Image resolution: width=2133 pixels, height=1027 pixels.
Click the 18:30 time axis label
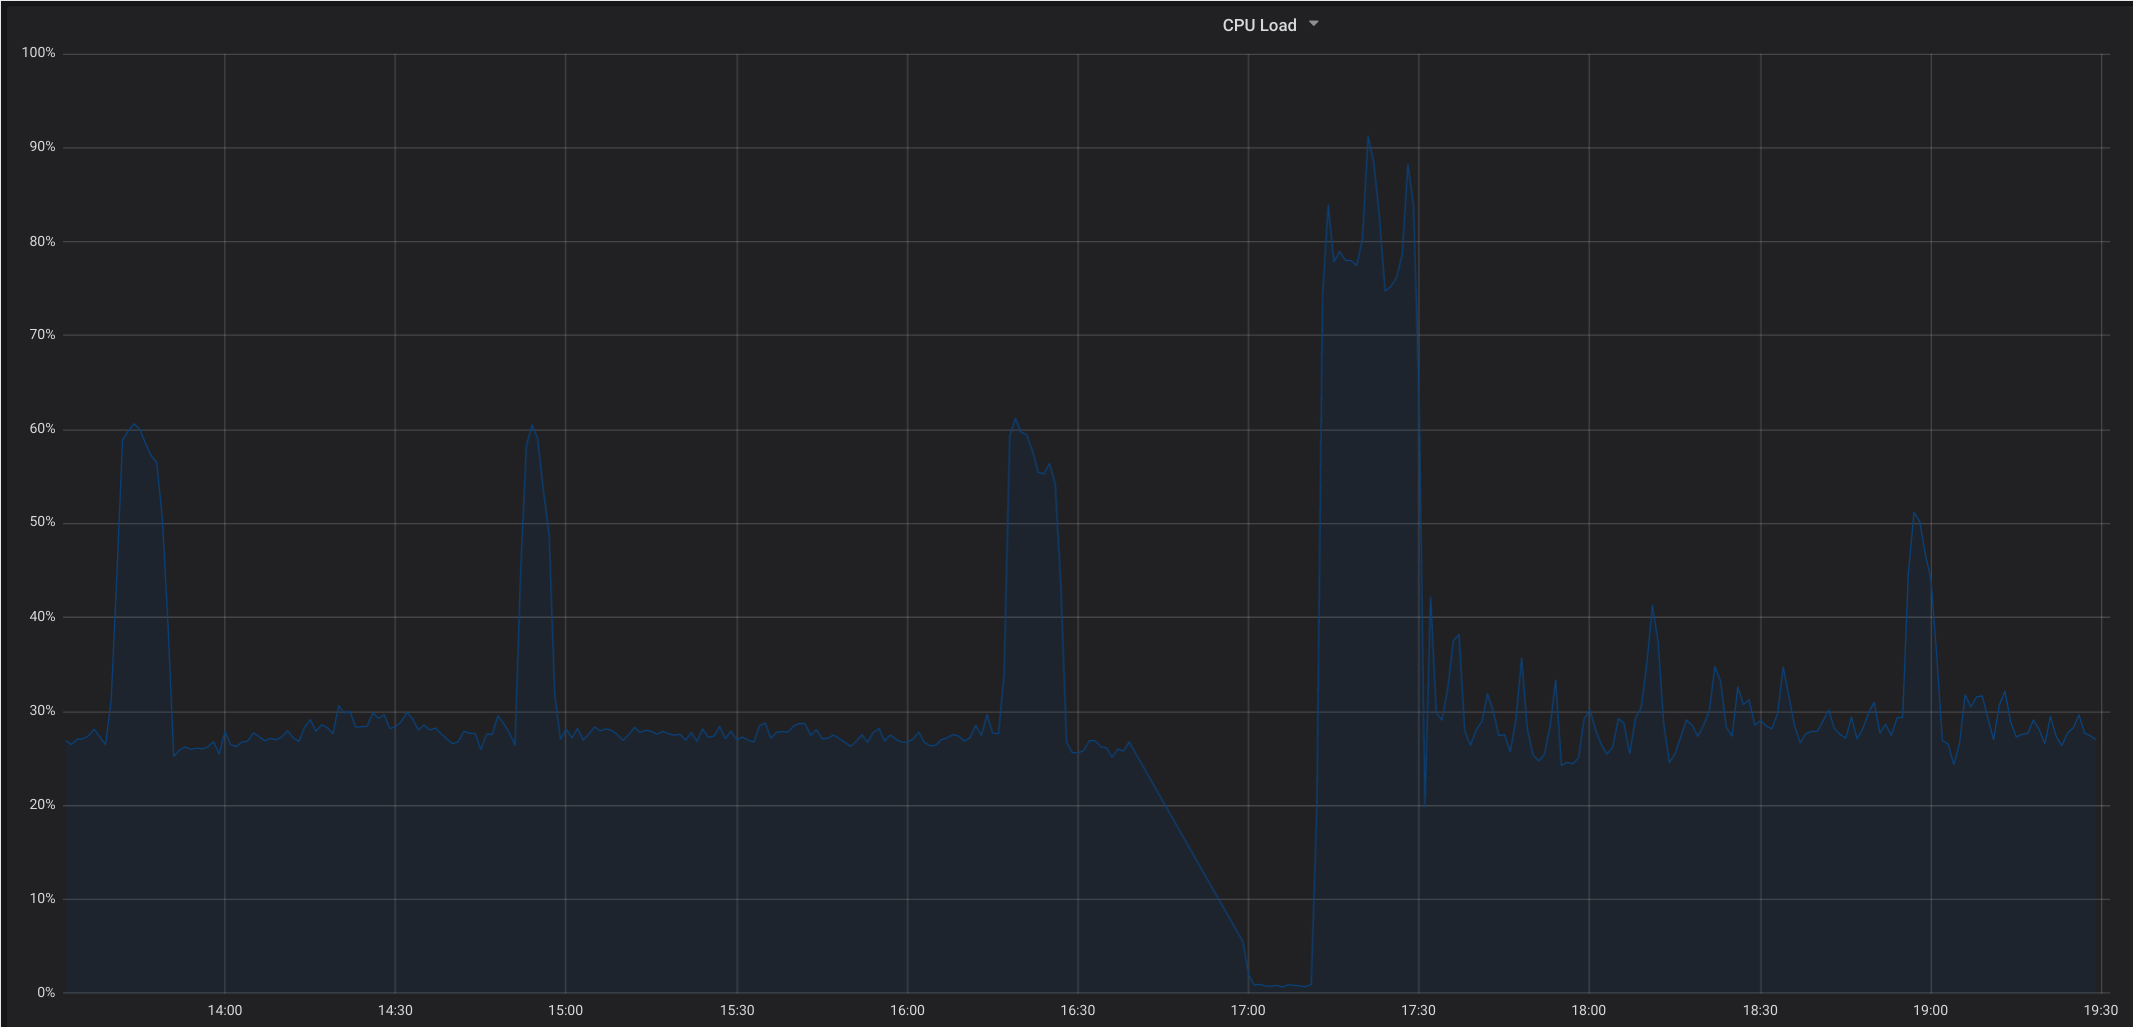click(x=1760, y=1010)
